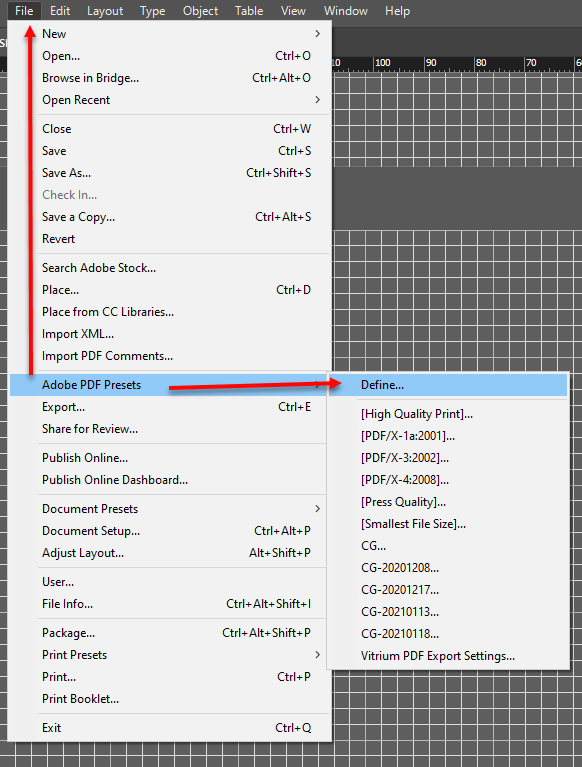Image resolution: width=582 pixels, height=767 pixels.
Task: Open the Edit menu
Action: 60,11
